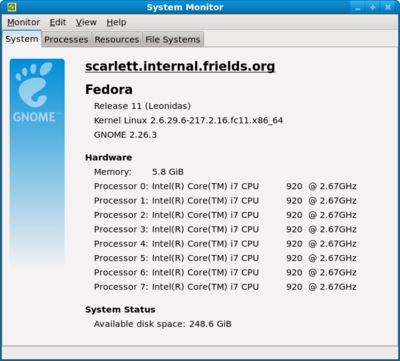This screenshot has height=361, width=400.
Task: Click the System Monitor window title
Action: (x=185, y=7)
